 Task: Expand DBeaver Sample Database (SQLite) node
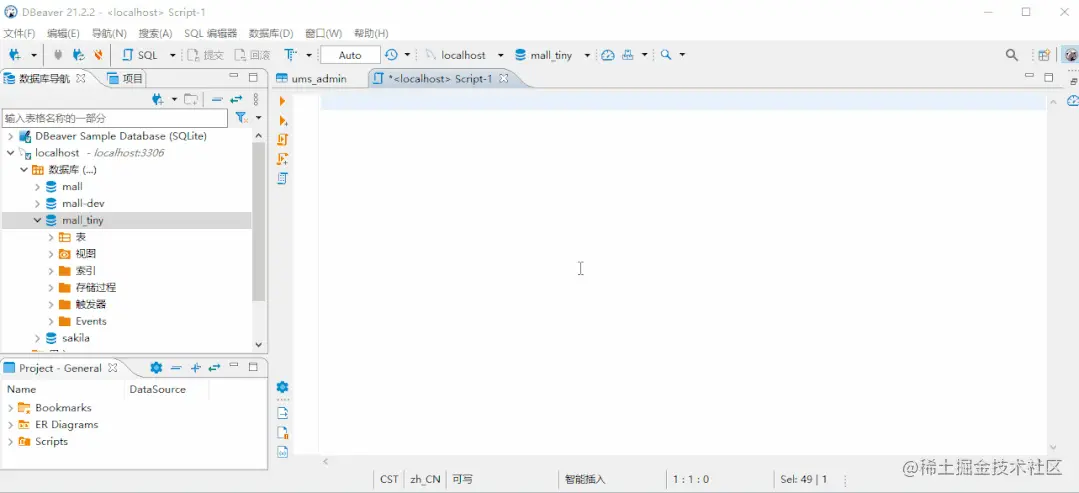click(10, 136)
